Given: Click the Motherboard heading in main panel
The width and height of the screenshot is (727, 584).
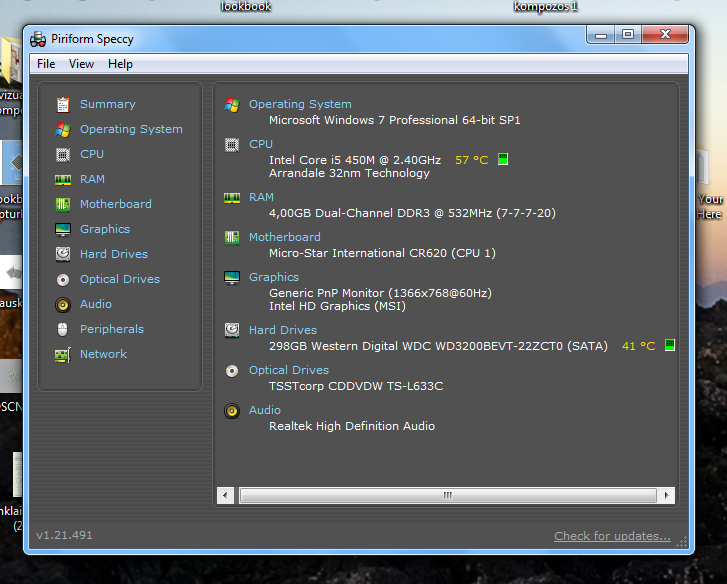Looking at the screenshot, I should (285, 237).
